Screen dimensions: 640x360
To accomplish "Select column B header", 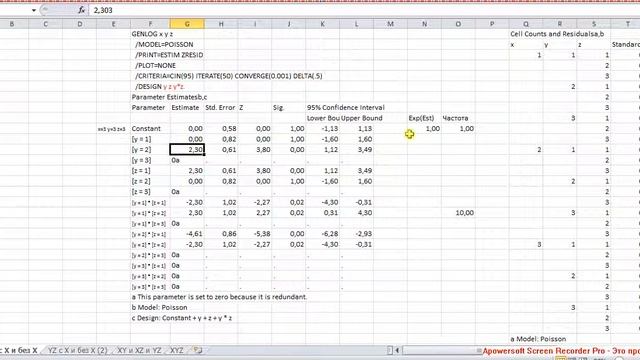I will coord(11,24).
